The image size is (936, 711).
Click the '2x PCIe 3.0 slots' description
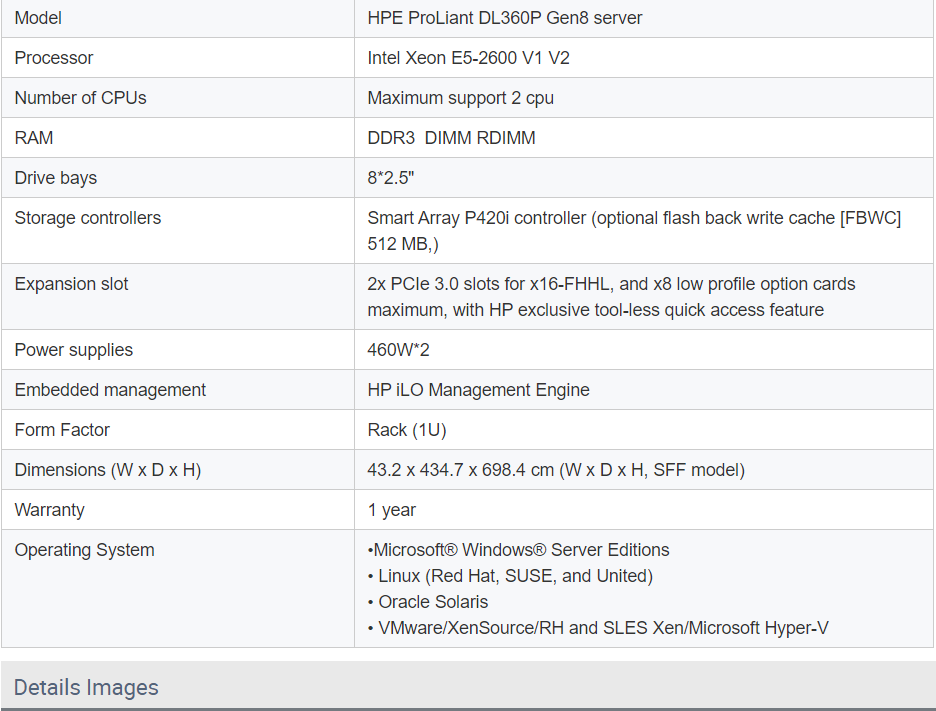click(x=611, y=297)
